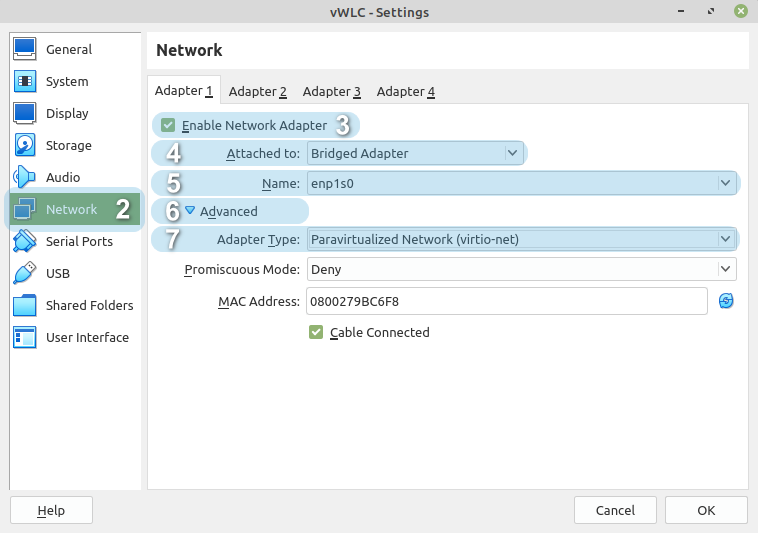The height and width of the screenshot is (533, 758).
Task: Collapse the Advanced section
Action: [190, 211]
